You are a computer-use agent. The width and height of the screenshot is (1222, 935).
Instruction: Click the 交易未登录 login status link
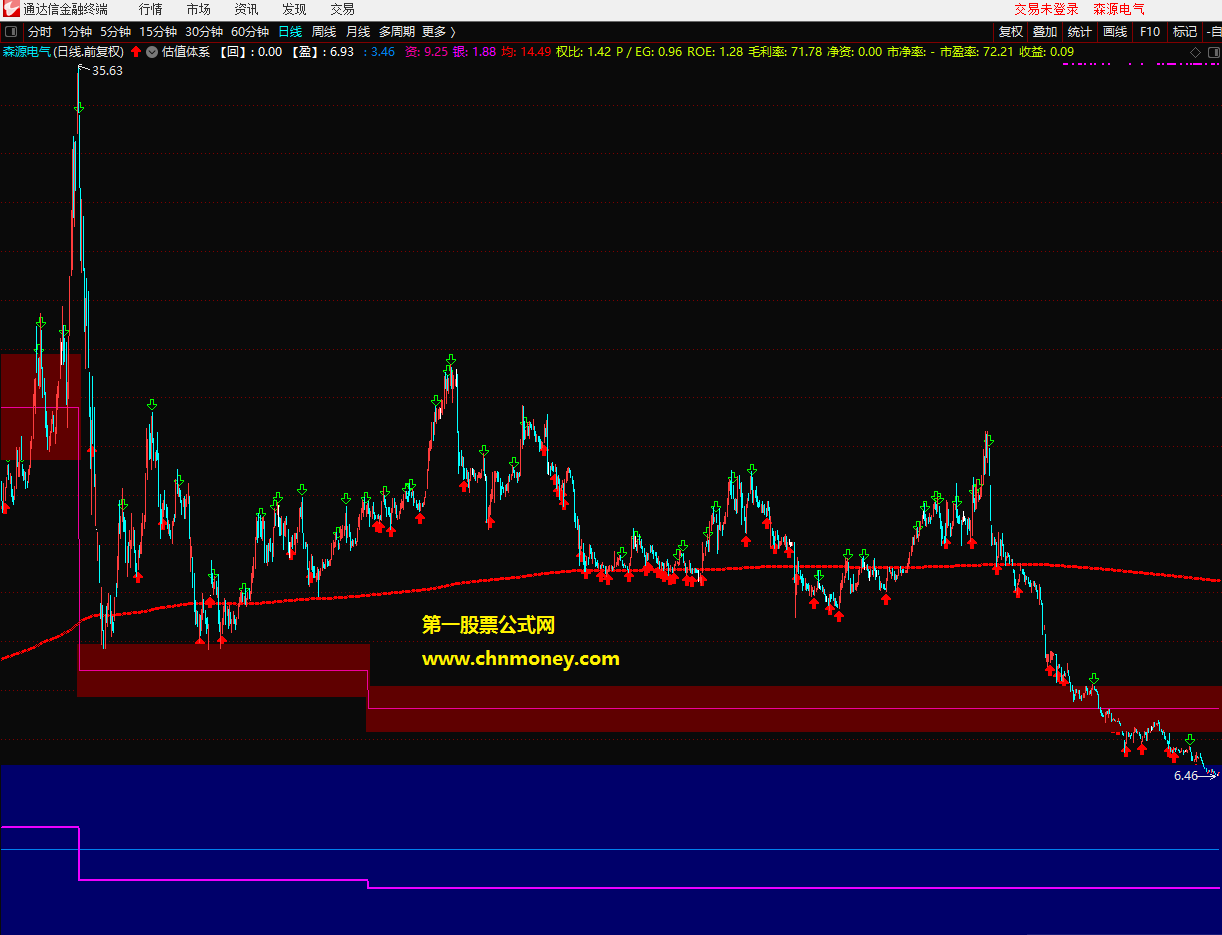[1046, 9]
